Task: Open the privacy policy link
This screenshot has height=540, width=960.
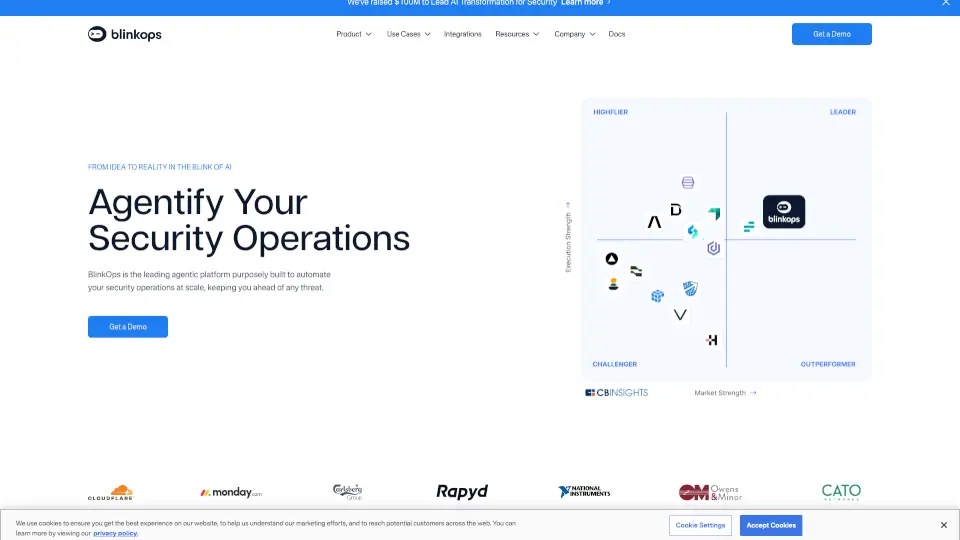Action: [x=116, y=534]
